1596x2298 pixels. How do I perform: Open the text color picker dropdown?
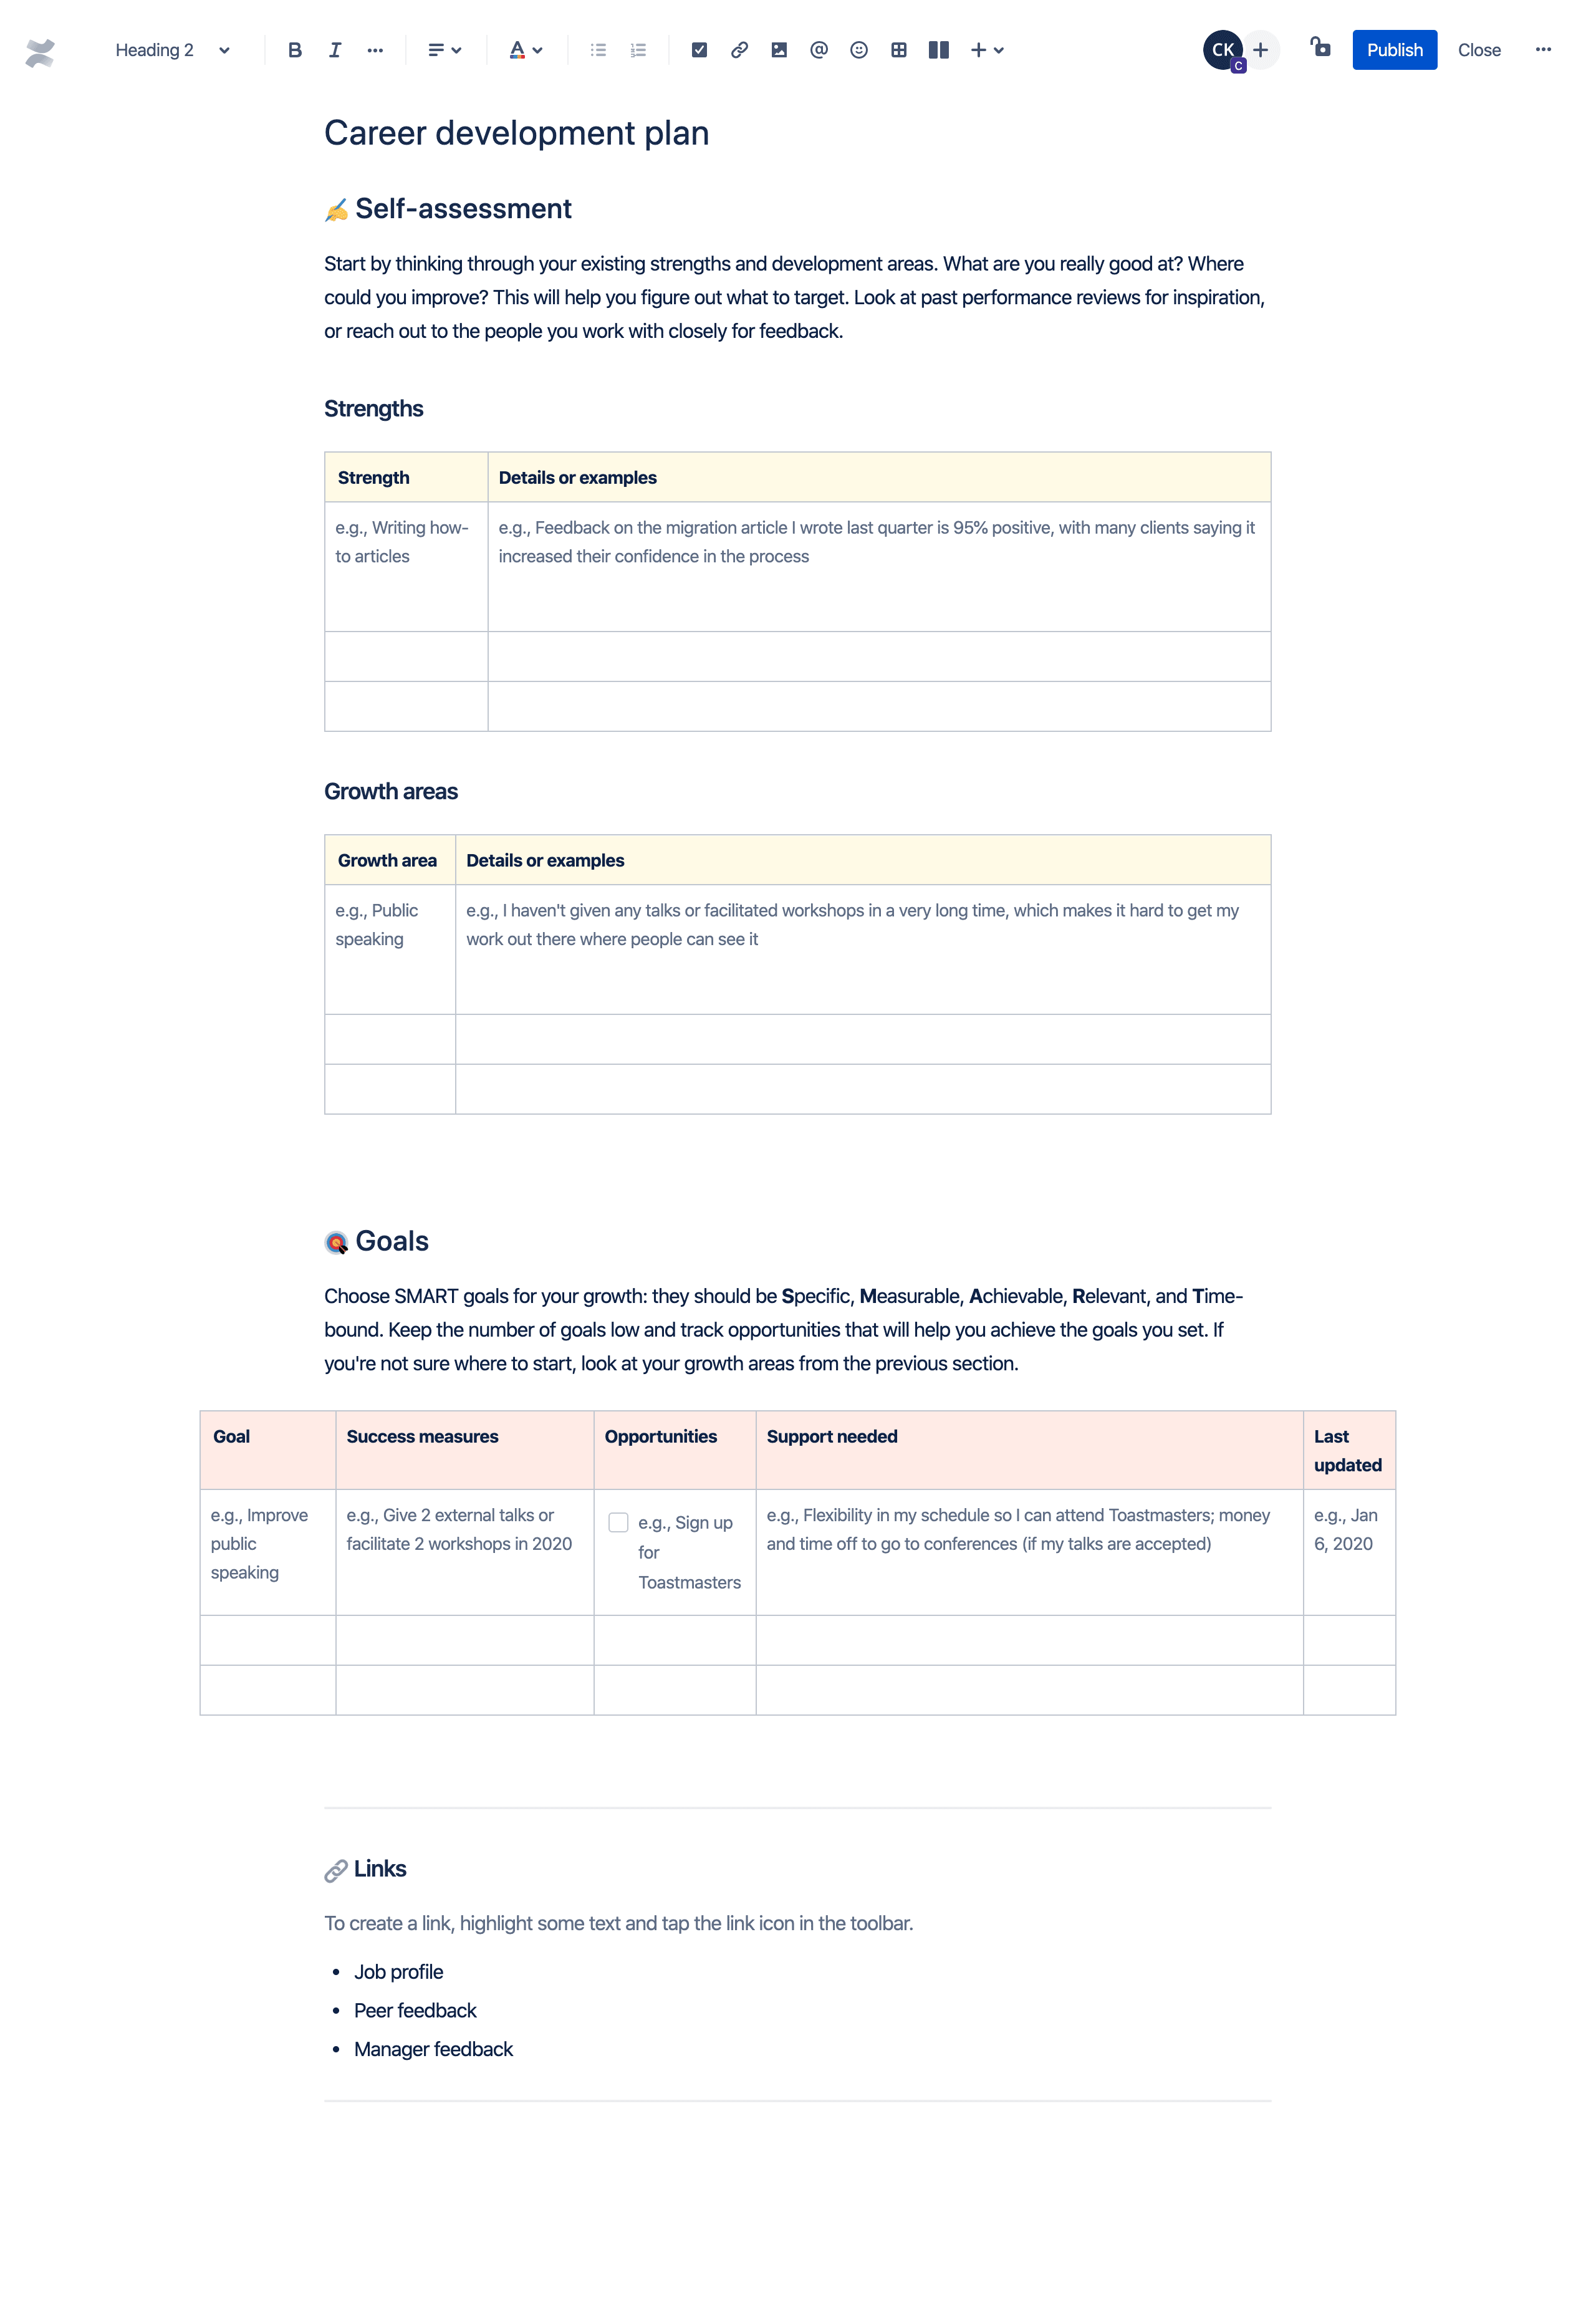(539, 49)
